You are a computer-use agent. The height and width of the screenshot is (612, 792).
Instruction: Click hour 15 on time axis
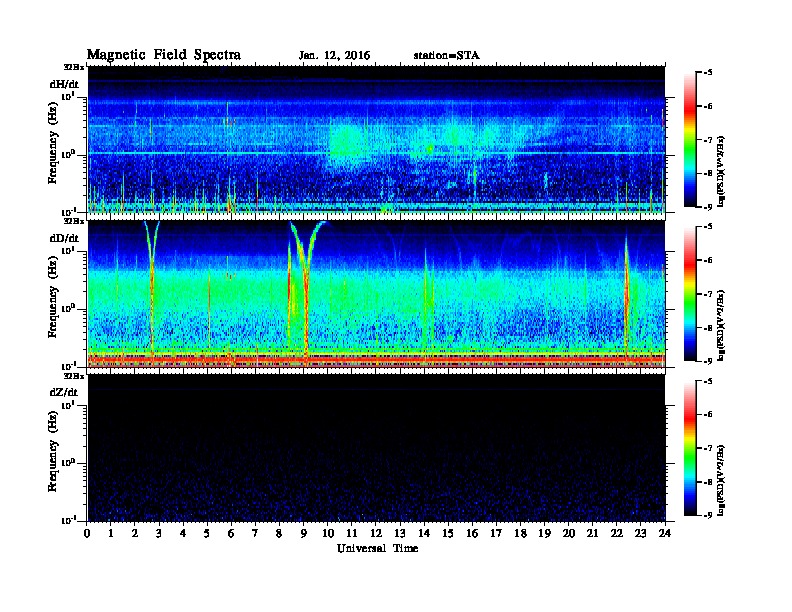click(x=448, y=533)
